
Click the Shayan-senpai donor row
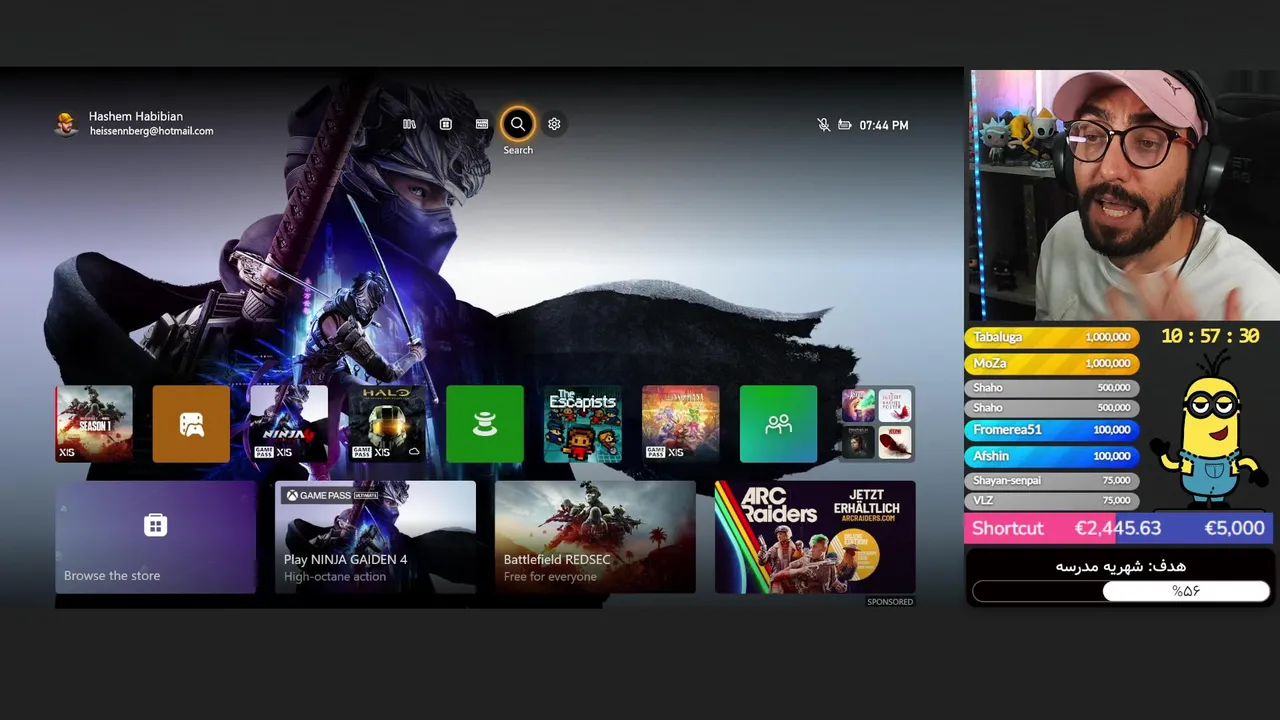pyautogui.click(x=1051, y=480)
